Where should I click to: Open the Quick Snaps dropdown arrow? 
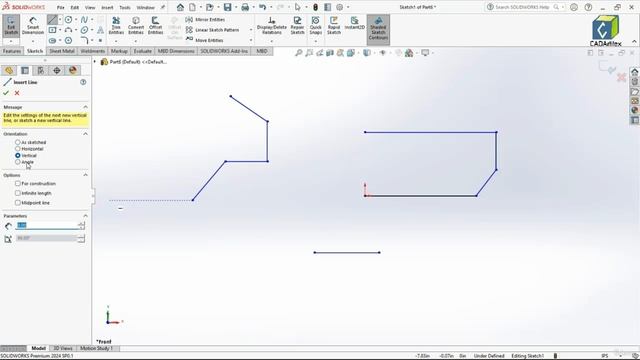(316, 41)
